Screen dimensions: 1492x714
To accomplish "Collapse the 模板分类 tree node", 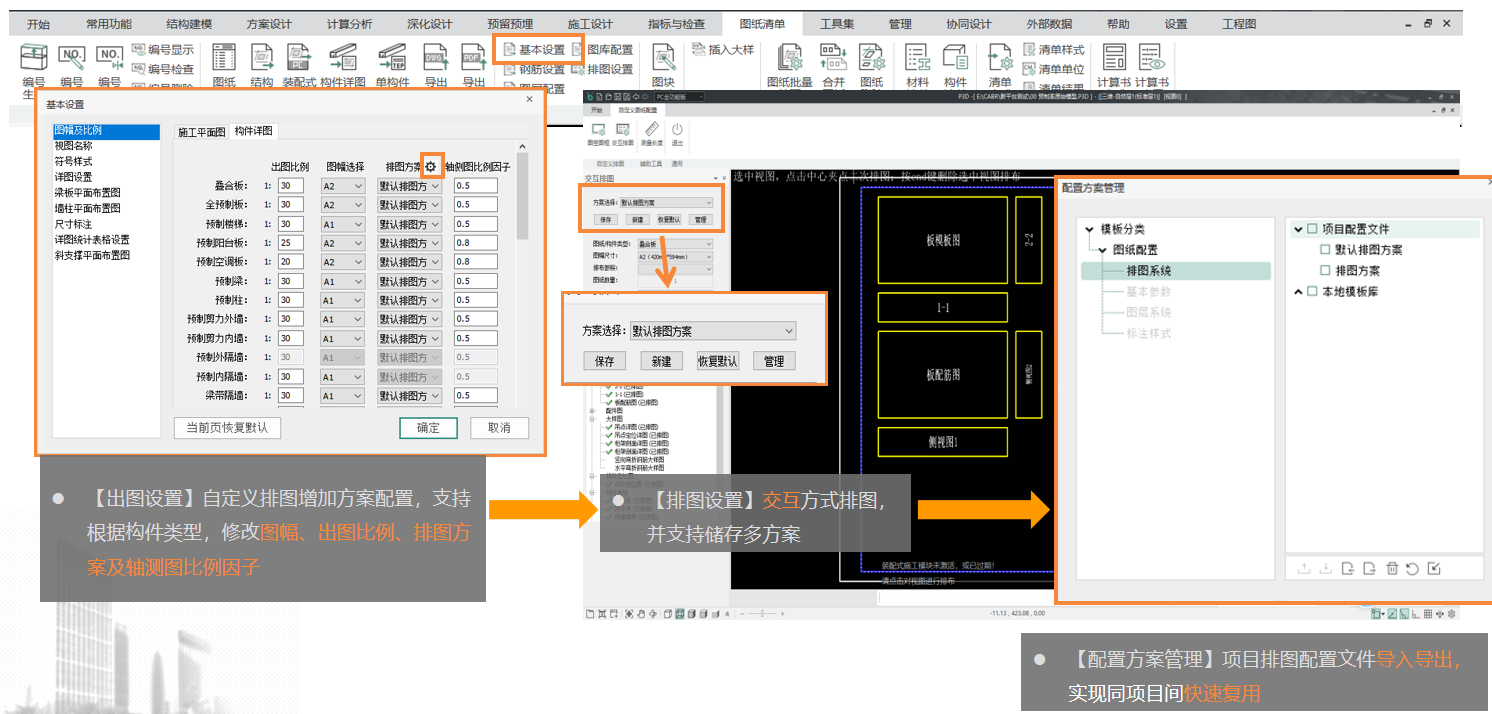I will (1089, 230).
